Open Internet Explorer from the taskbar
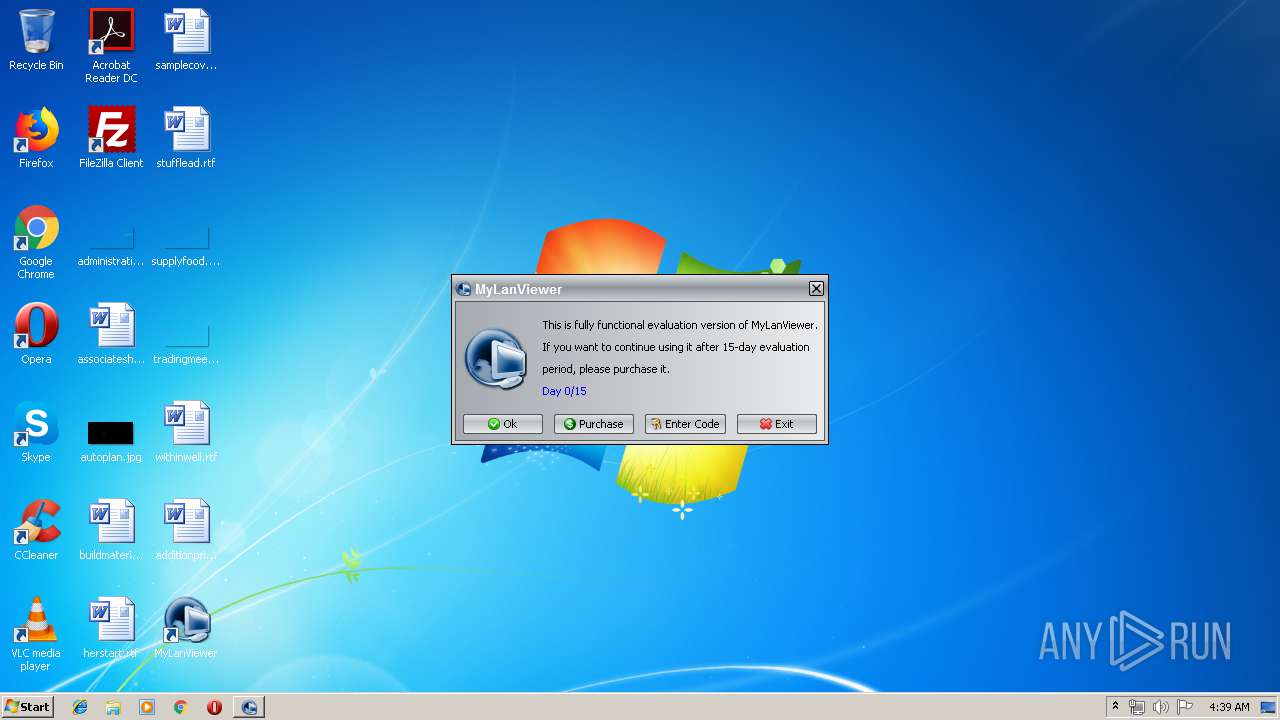 [x=80, y=707]
